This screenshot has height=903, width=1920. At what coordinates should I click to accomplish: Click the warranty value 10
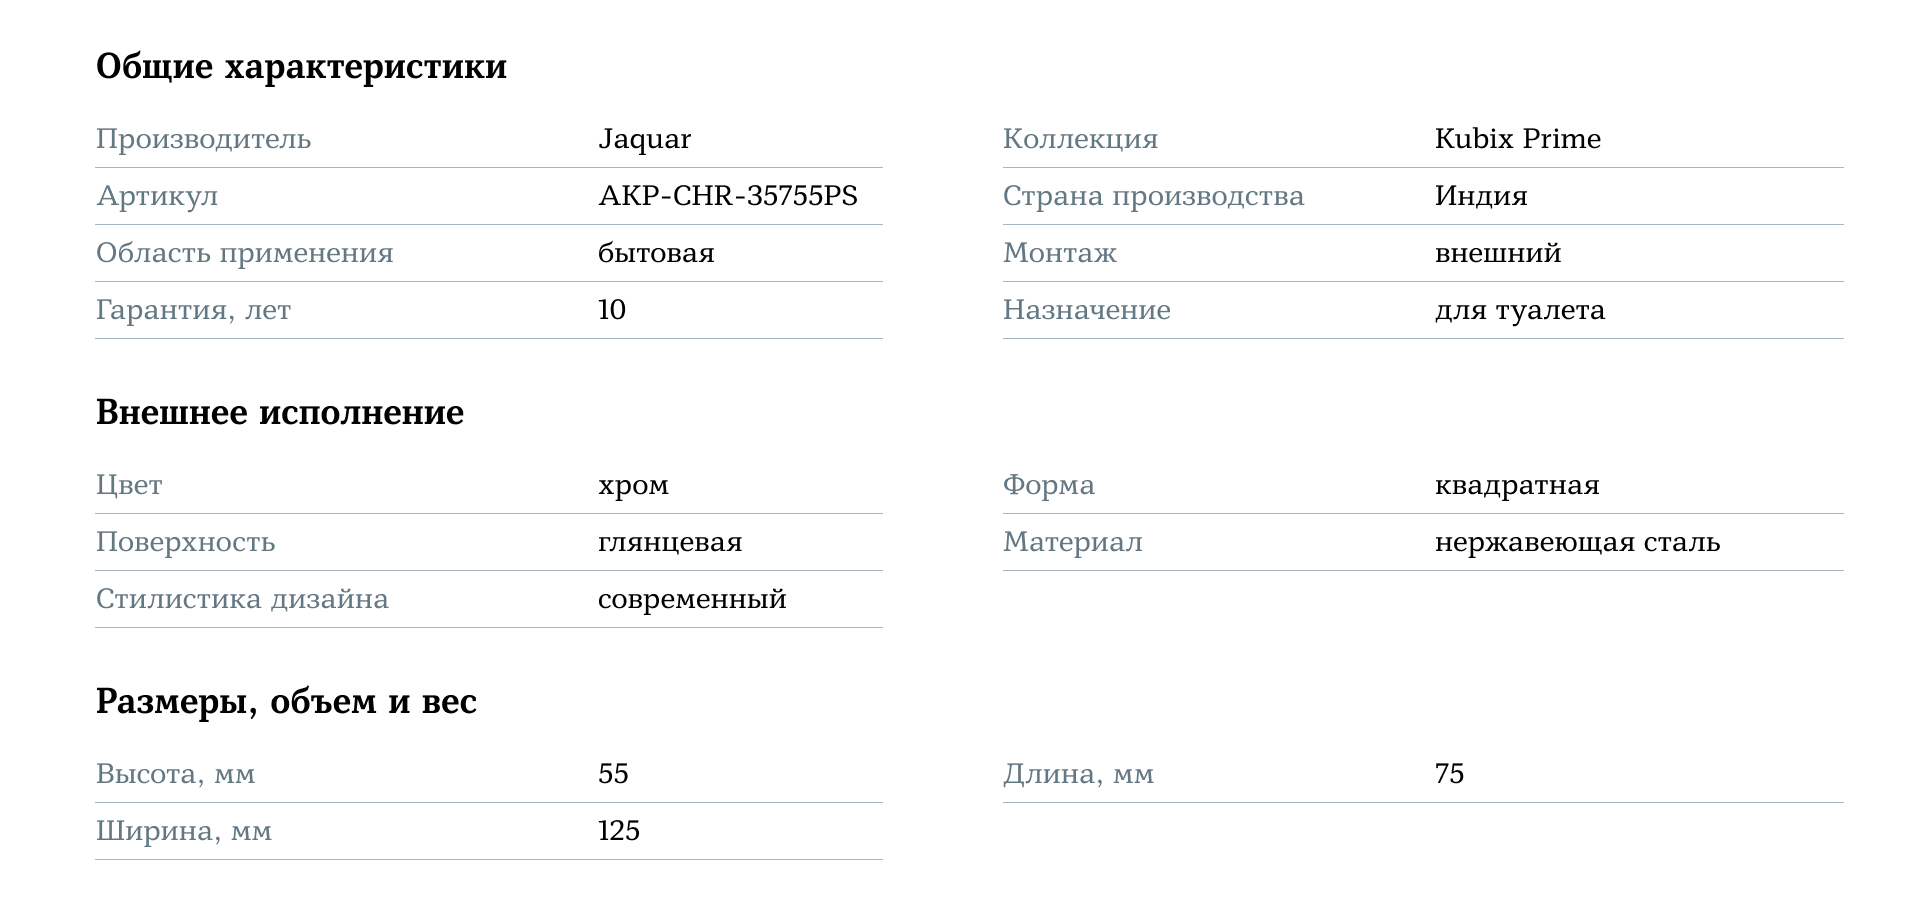[x=611, y=310]
